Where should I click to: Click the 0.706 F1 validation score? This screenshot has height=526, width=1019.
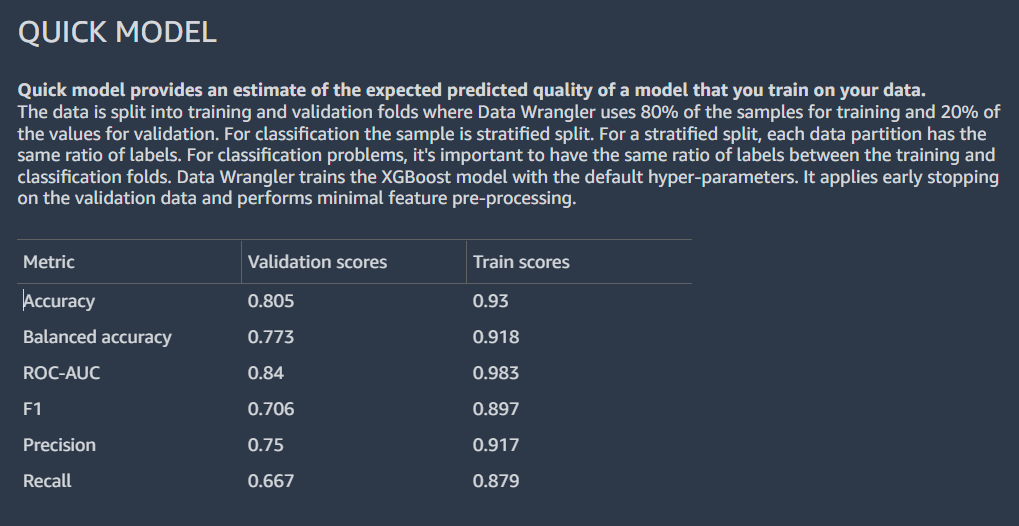click(271, 409)
